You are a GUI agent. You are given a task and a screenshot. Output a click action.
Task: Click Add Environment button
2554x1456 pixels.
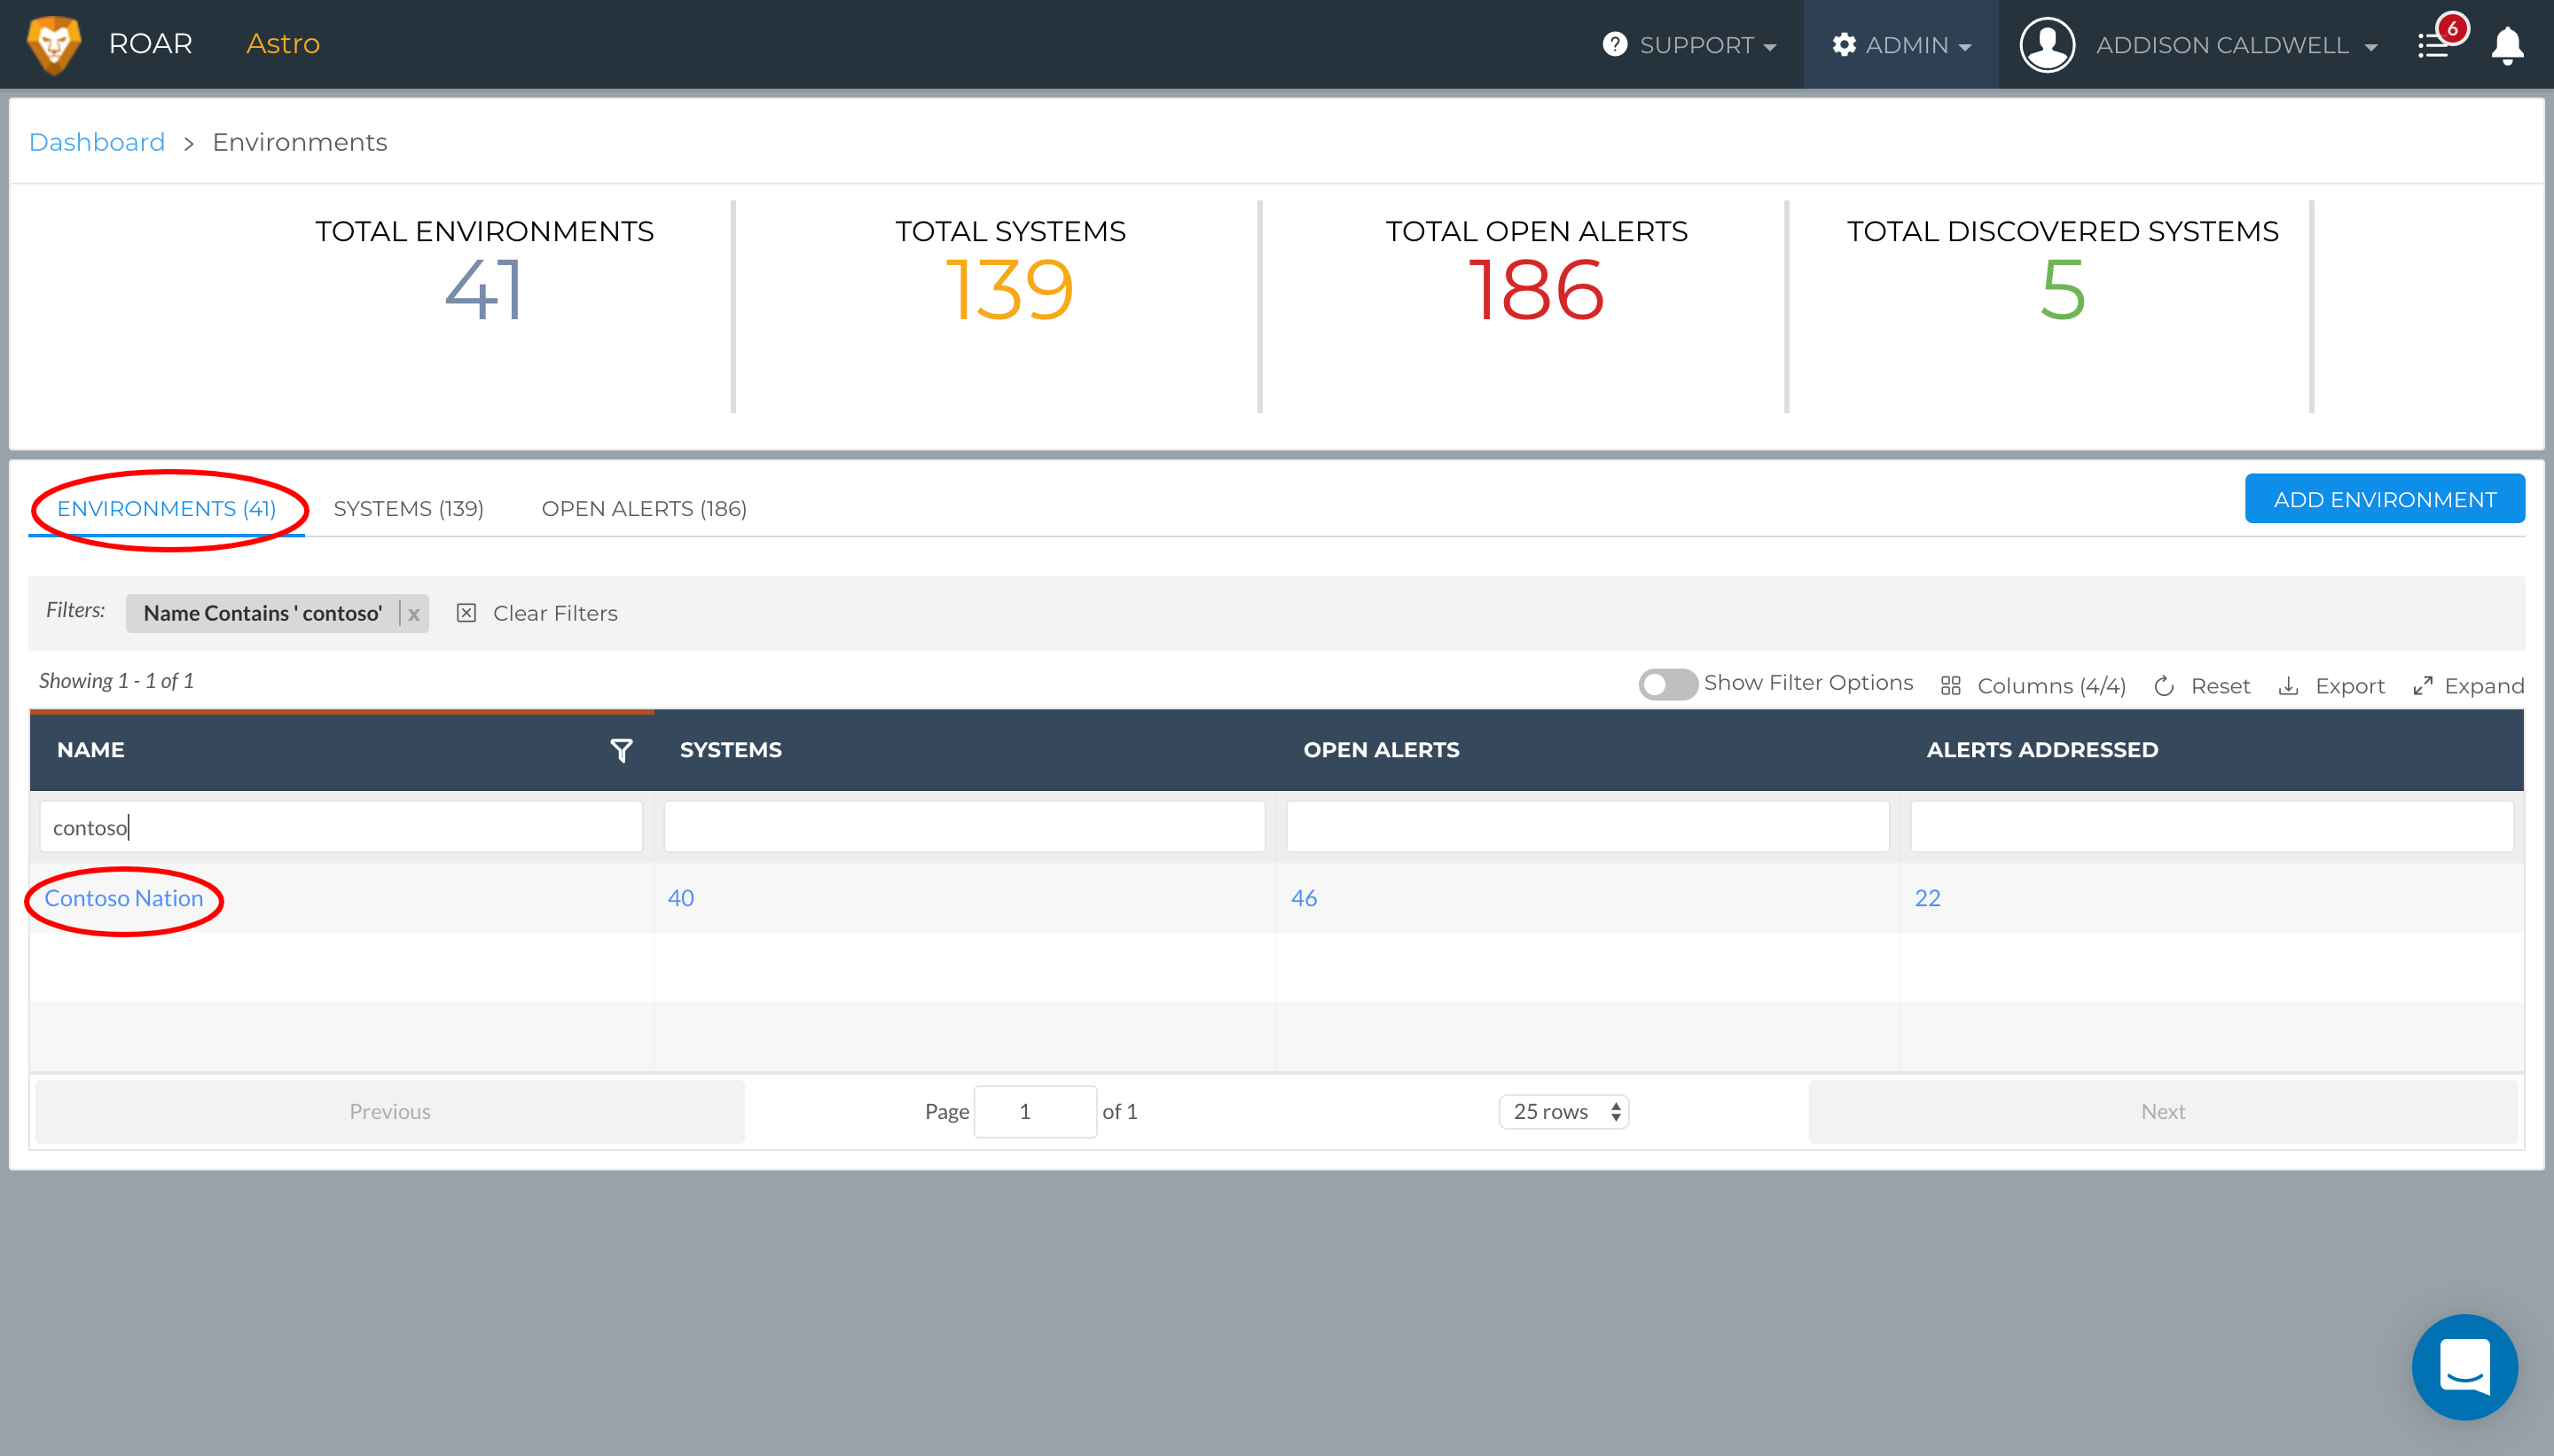click(2384, 499)
